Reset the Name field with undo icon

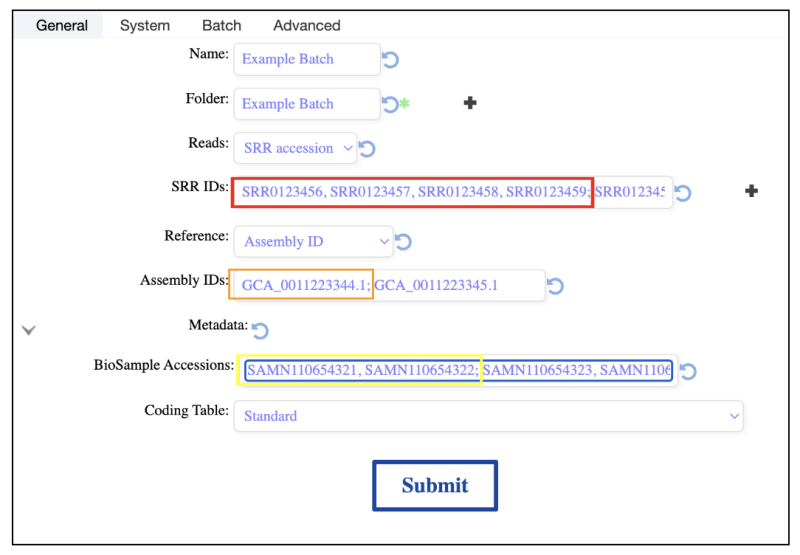pyautogui.click(x=390, y=60)
